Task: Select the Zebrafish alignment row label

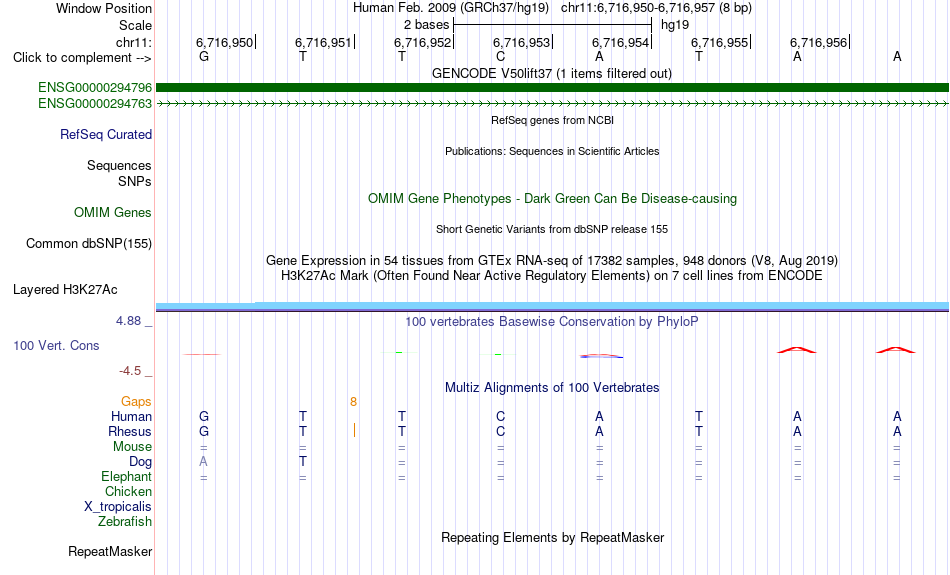Action: (x=125, y=522)
